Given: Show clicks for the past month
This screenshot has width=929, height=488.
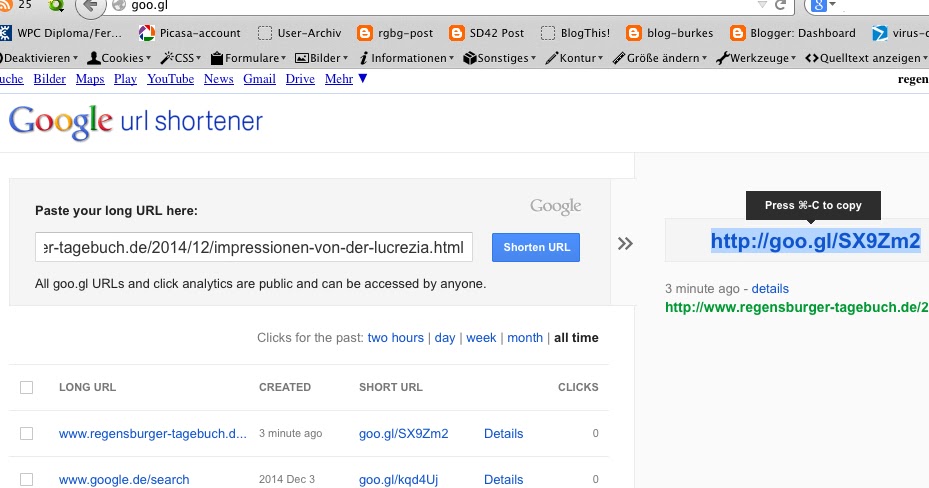Looking at the screenshot, I should click(525, 338).
